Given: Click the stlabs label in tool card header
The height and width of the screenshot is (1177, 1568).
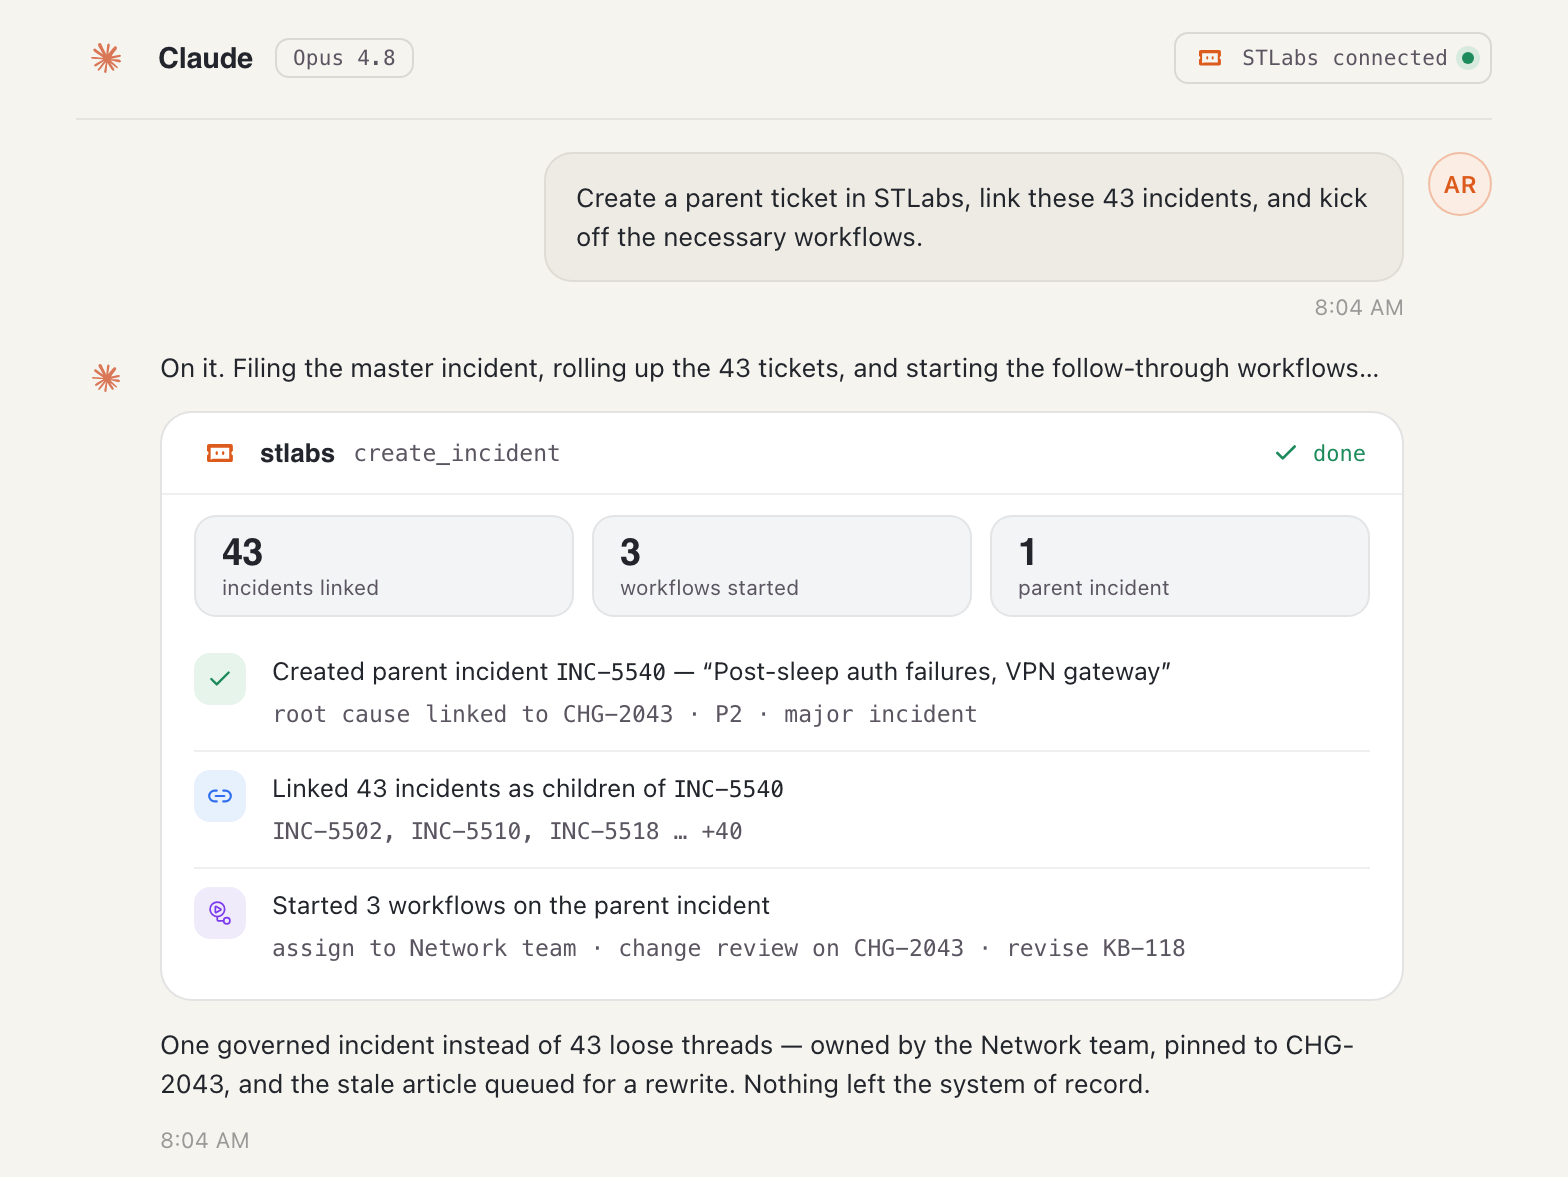Looking at the screenshot, I should click(x=297, y=453).
